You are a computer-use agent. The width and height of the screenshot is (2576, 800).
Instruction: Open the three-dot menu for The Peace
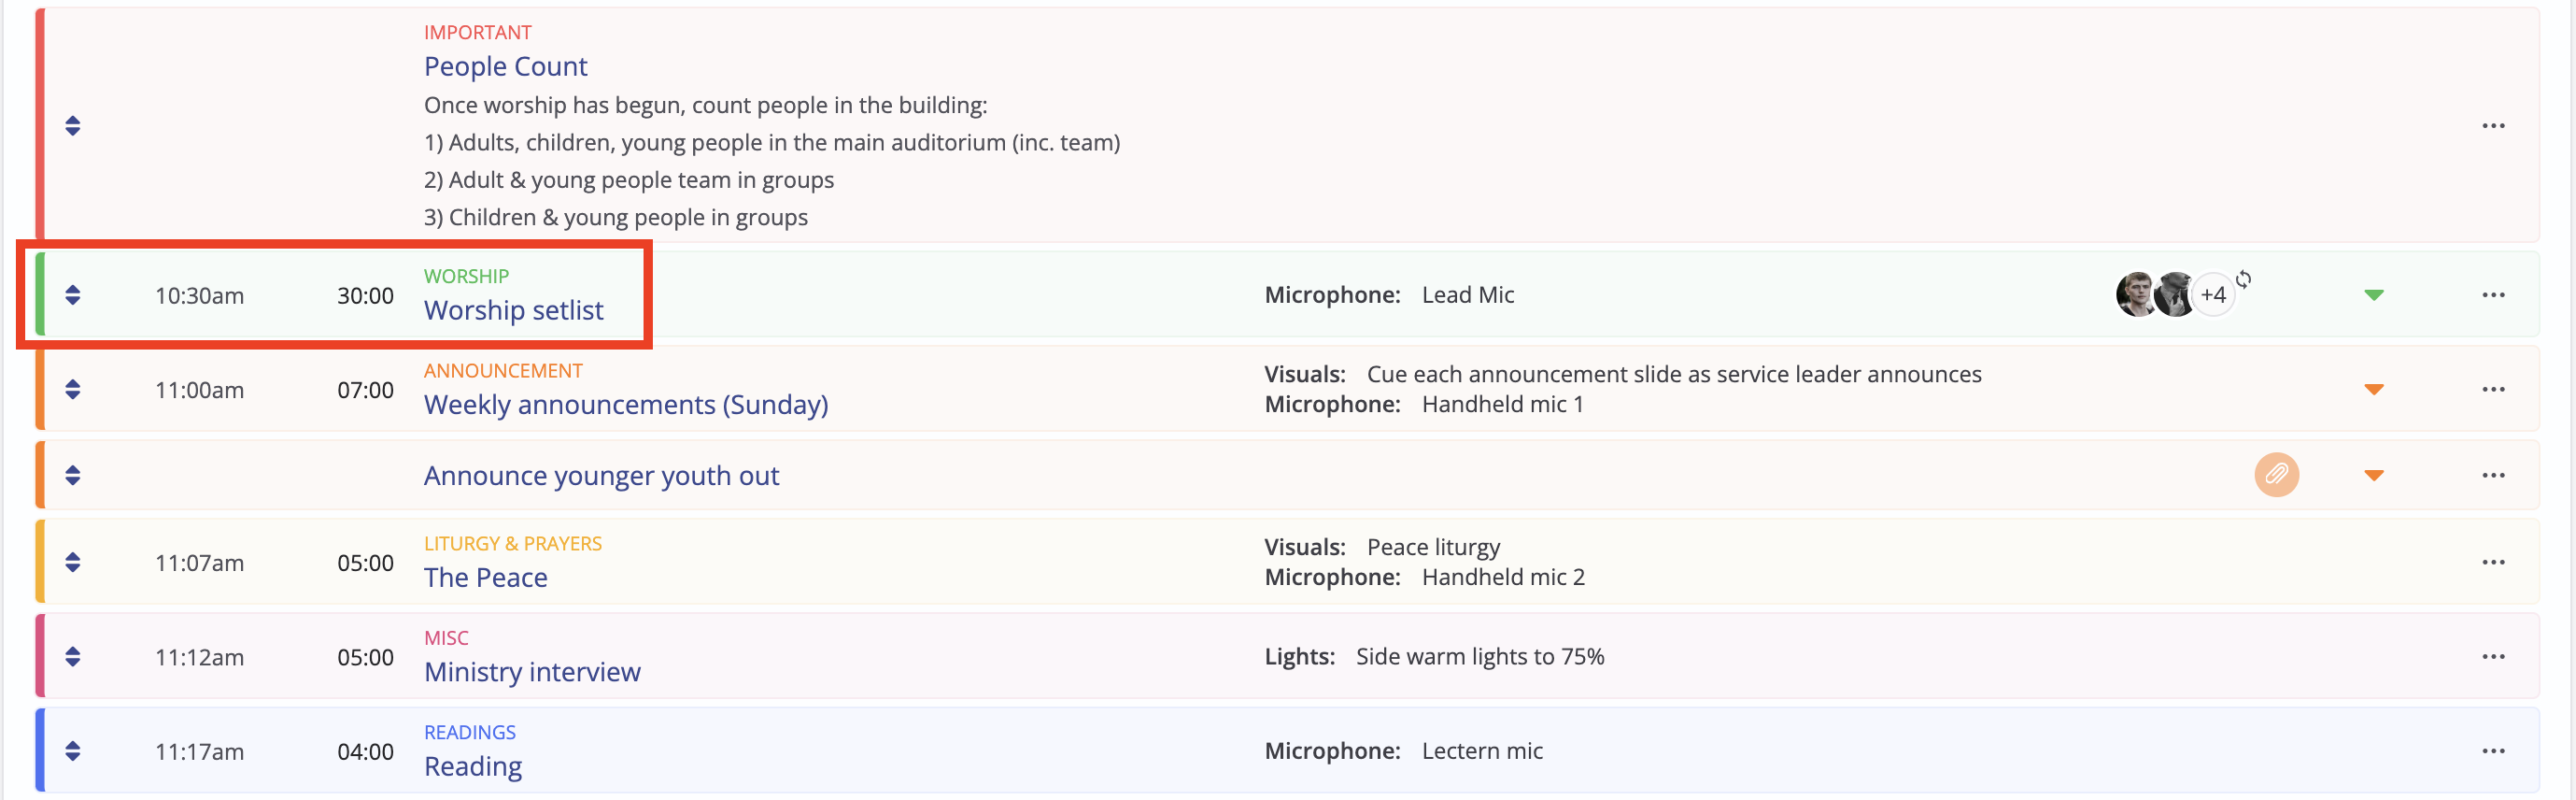[2493, 563]
